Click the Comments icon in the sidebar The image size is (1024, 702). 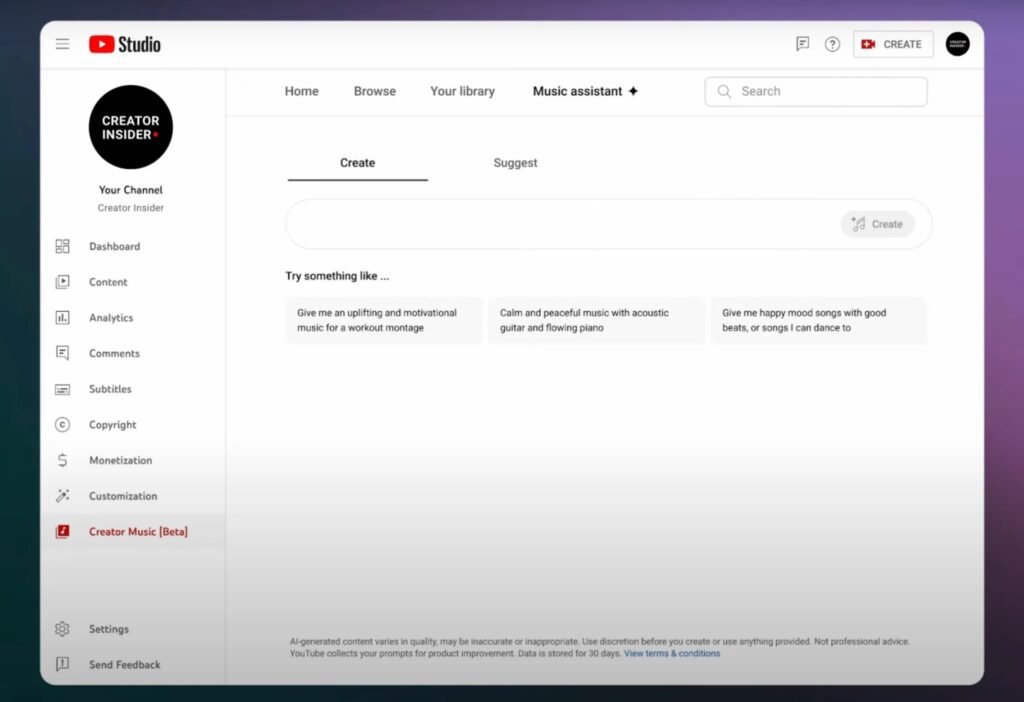tap(62, 353)
